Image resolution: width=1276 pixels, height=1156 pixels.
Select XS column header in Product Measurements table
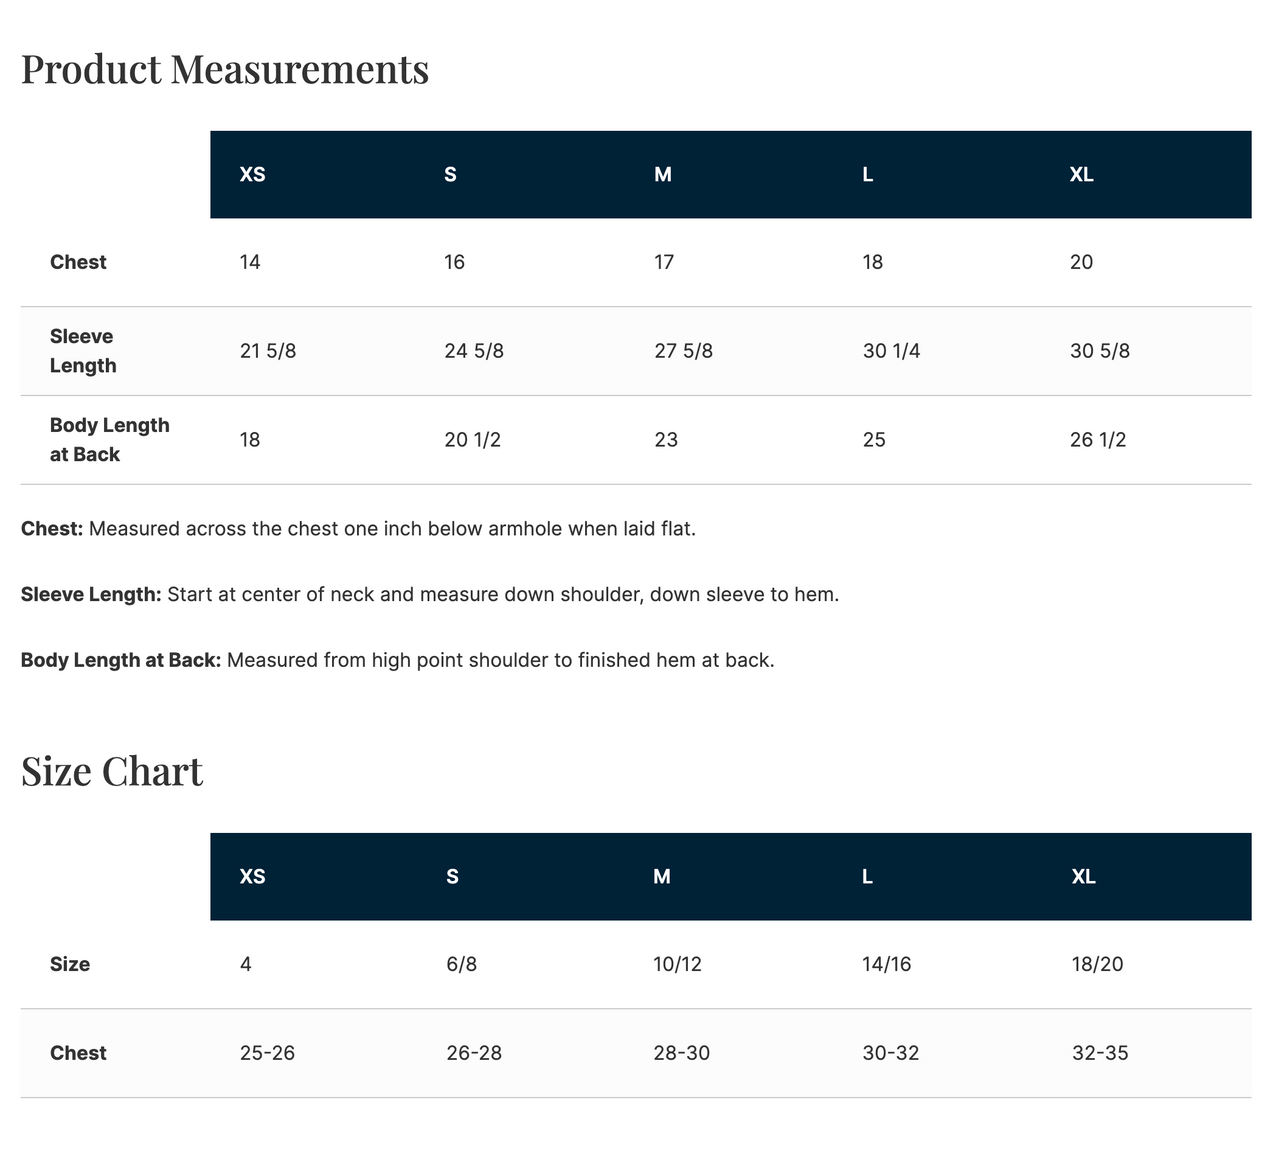pyautogui.click(x=253, y=175)
